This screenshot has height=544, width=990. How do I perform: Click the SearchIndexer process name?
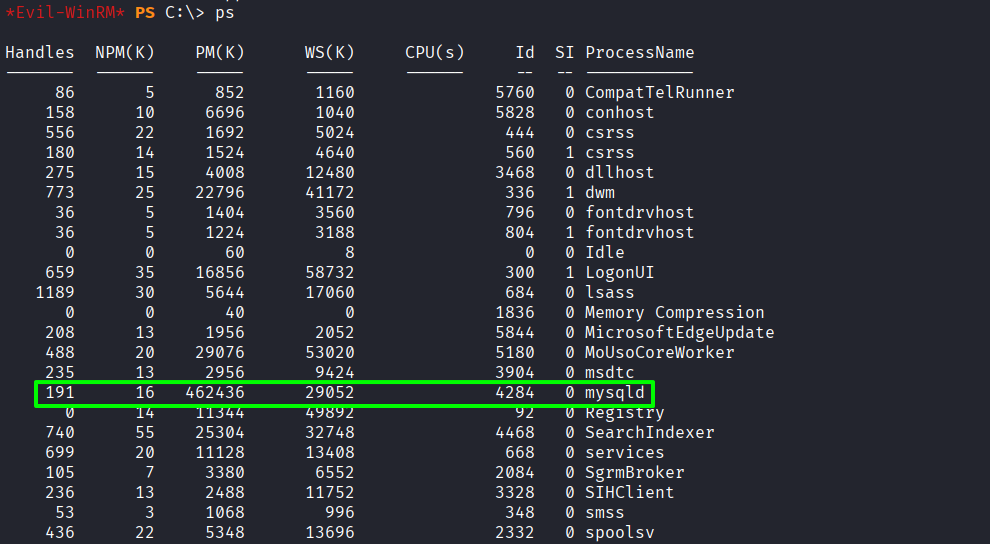(649, 433)
